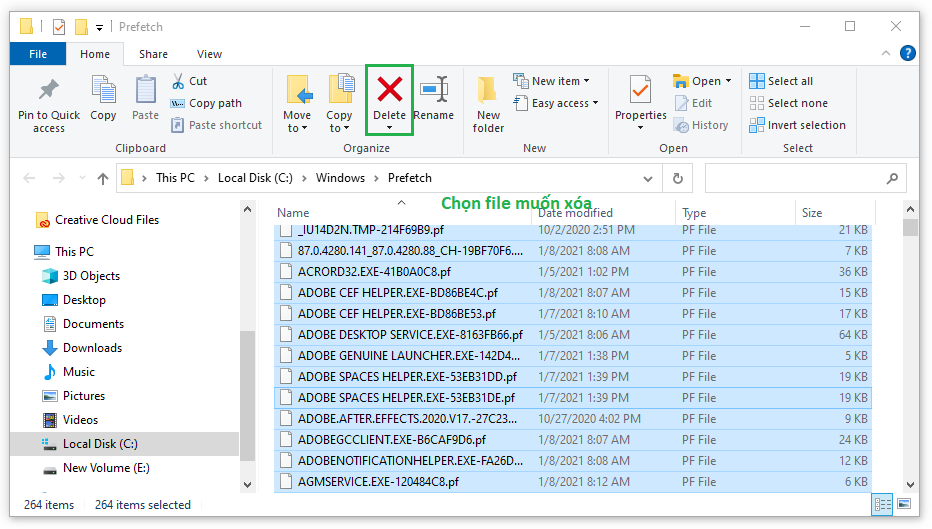Click the red X Delete icon

click(x=389, y=90)
